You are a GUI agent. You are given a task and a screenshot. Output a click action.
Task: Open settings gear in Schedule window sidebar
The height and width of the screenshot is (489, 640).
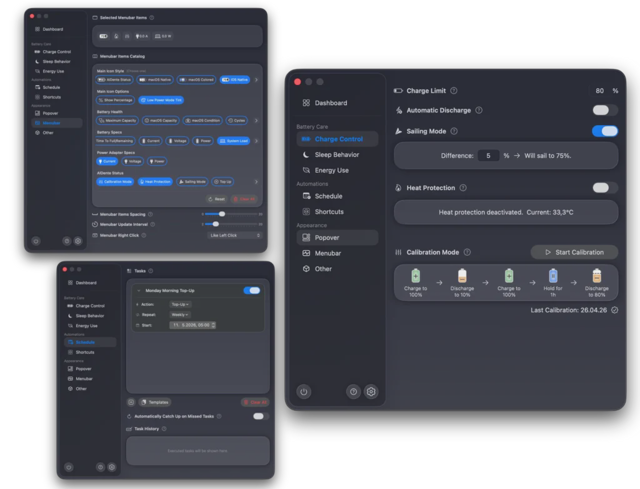tap(112, 467)
